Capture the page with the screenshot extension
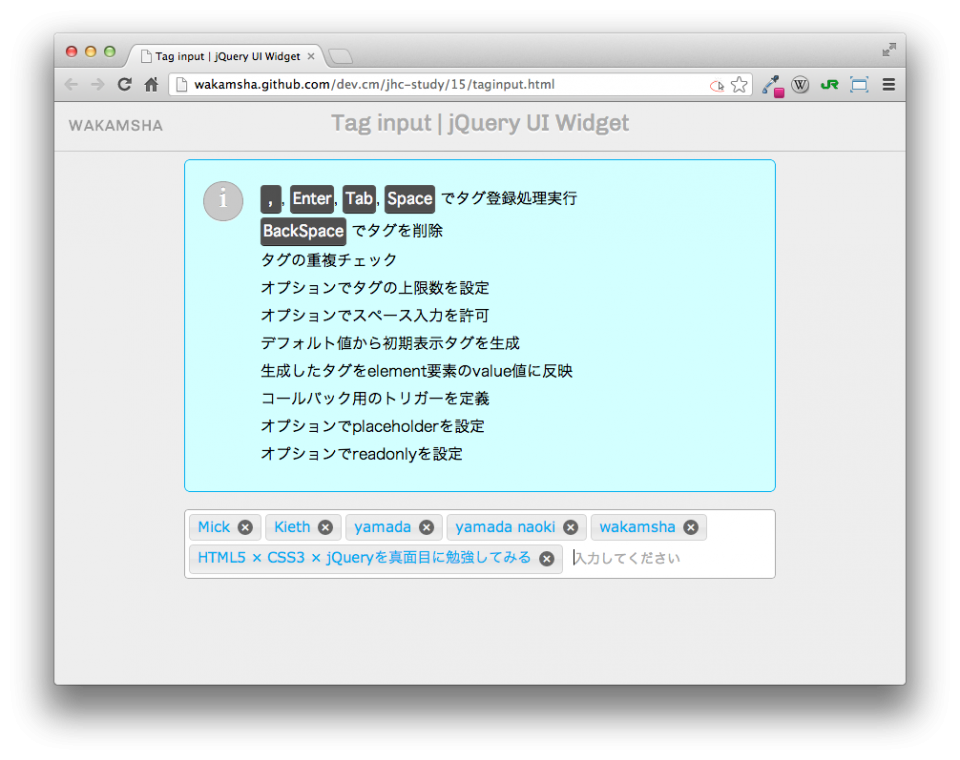Viewport: 960px width, 760px height. coord(858,85)
